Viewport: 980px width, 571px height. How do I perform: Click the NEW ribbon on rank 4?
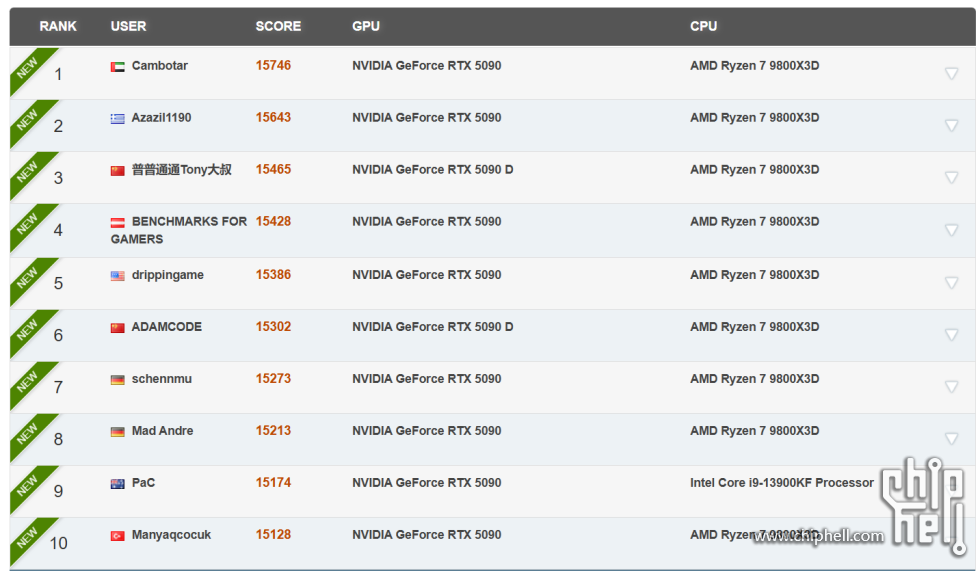(x=29, y=224)
